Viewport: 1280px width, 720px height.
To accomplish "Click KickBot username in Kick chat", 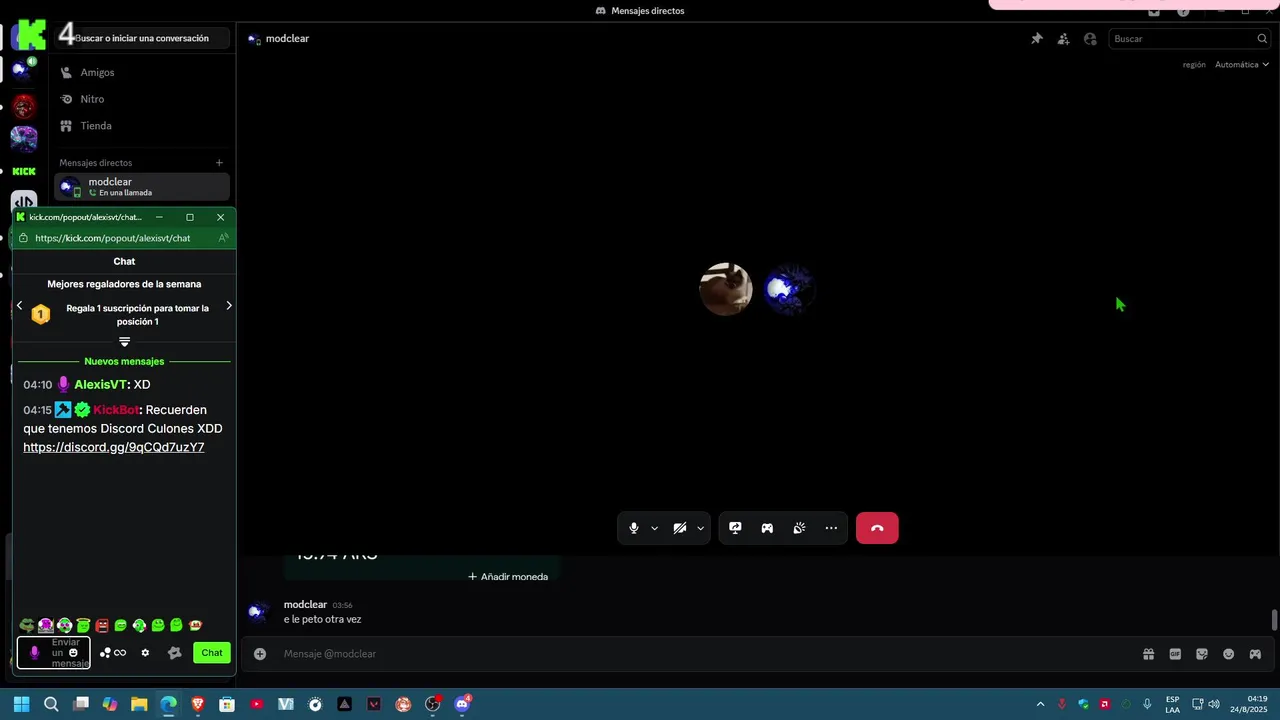I will 116,410.
